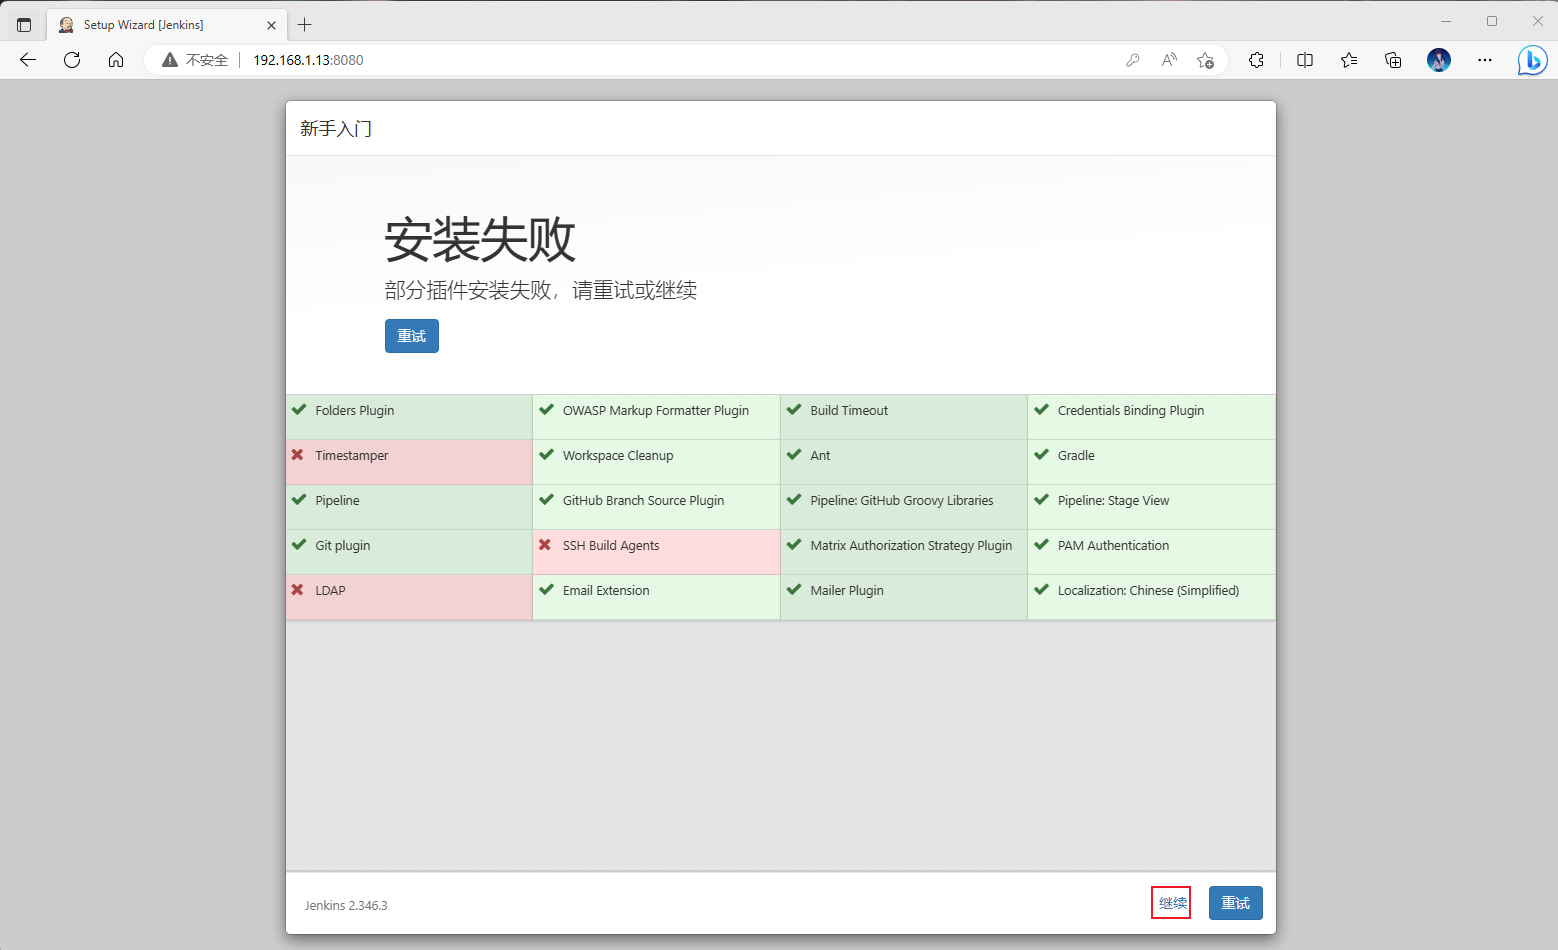Select the 'Git plugin' text
This screenshot has height=950, width=1558.
pos(343,546)
